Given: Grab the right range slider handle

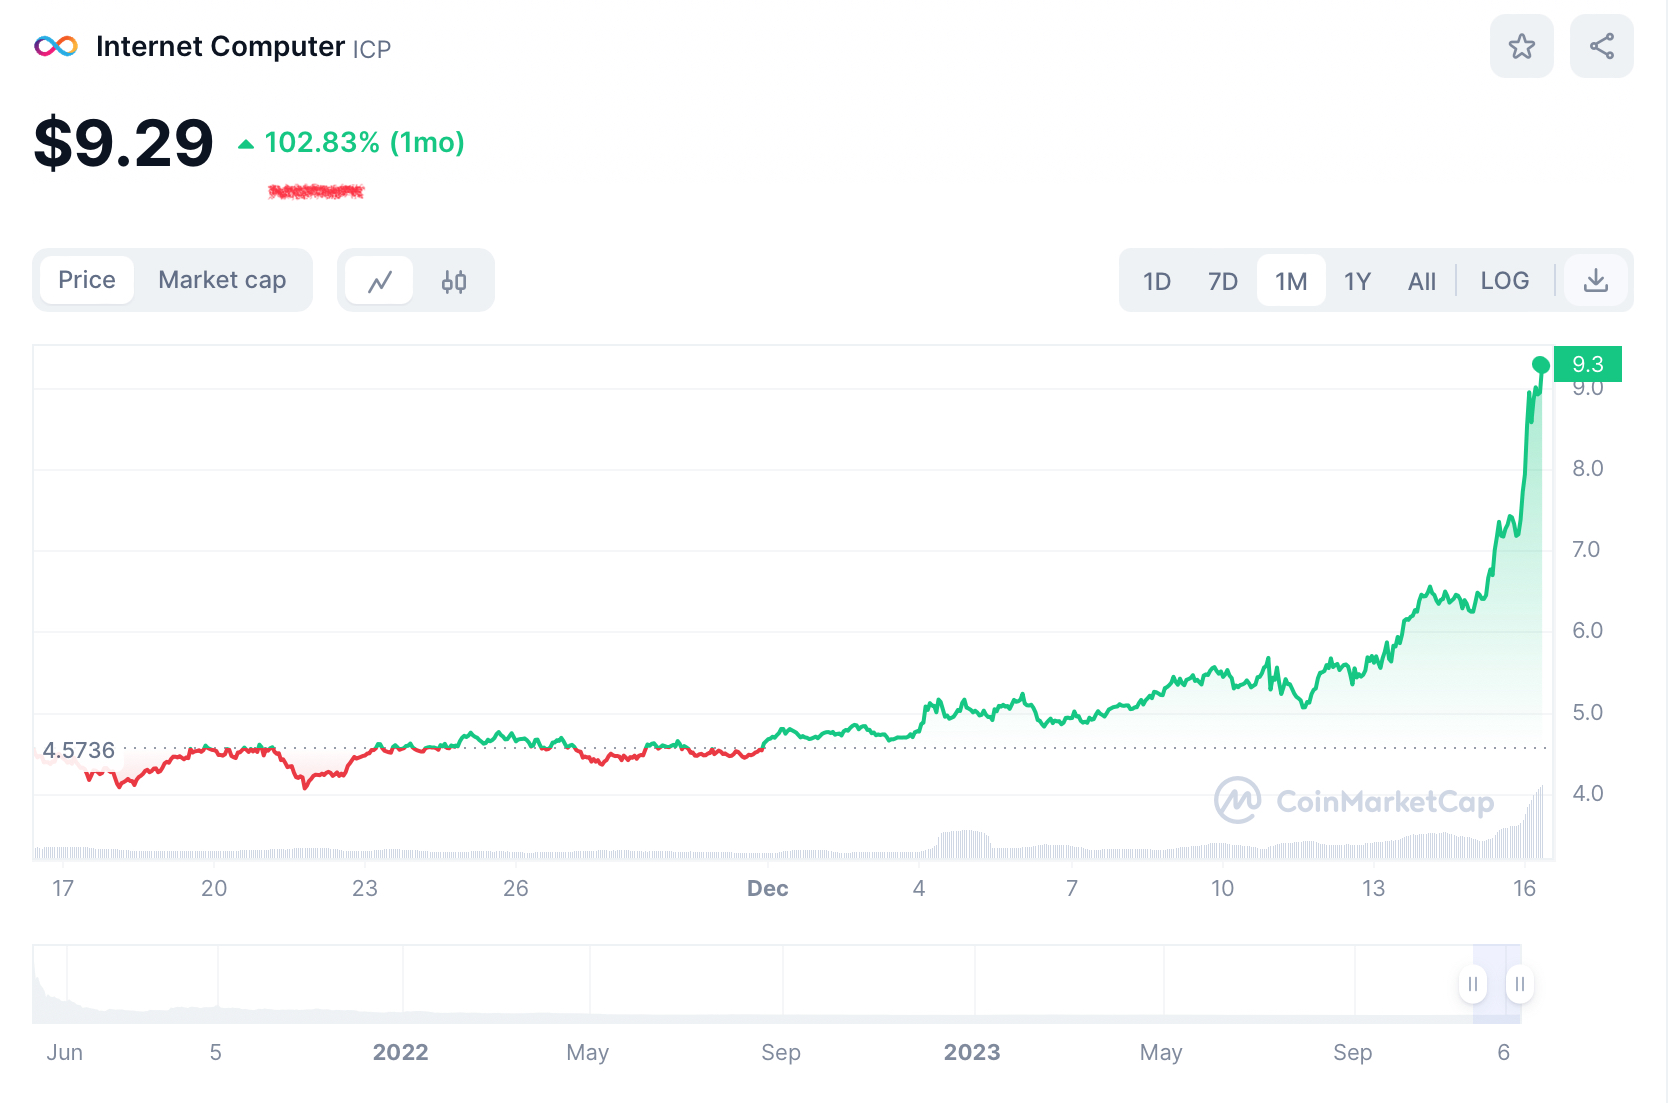Looking at the screenshot, I should 1520,984.
